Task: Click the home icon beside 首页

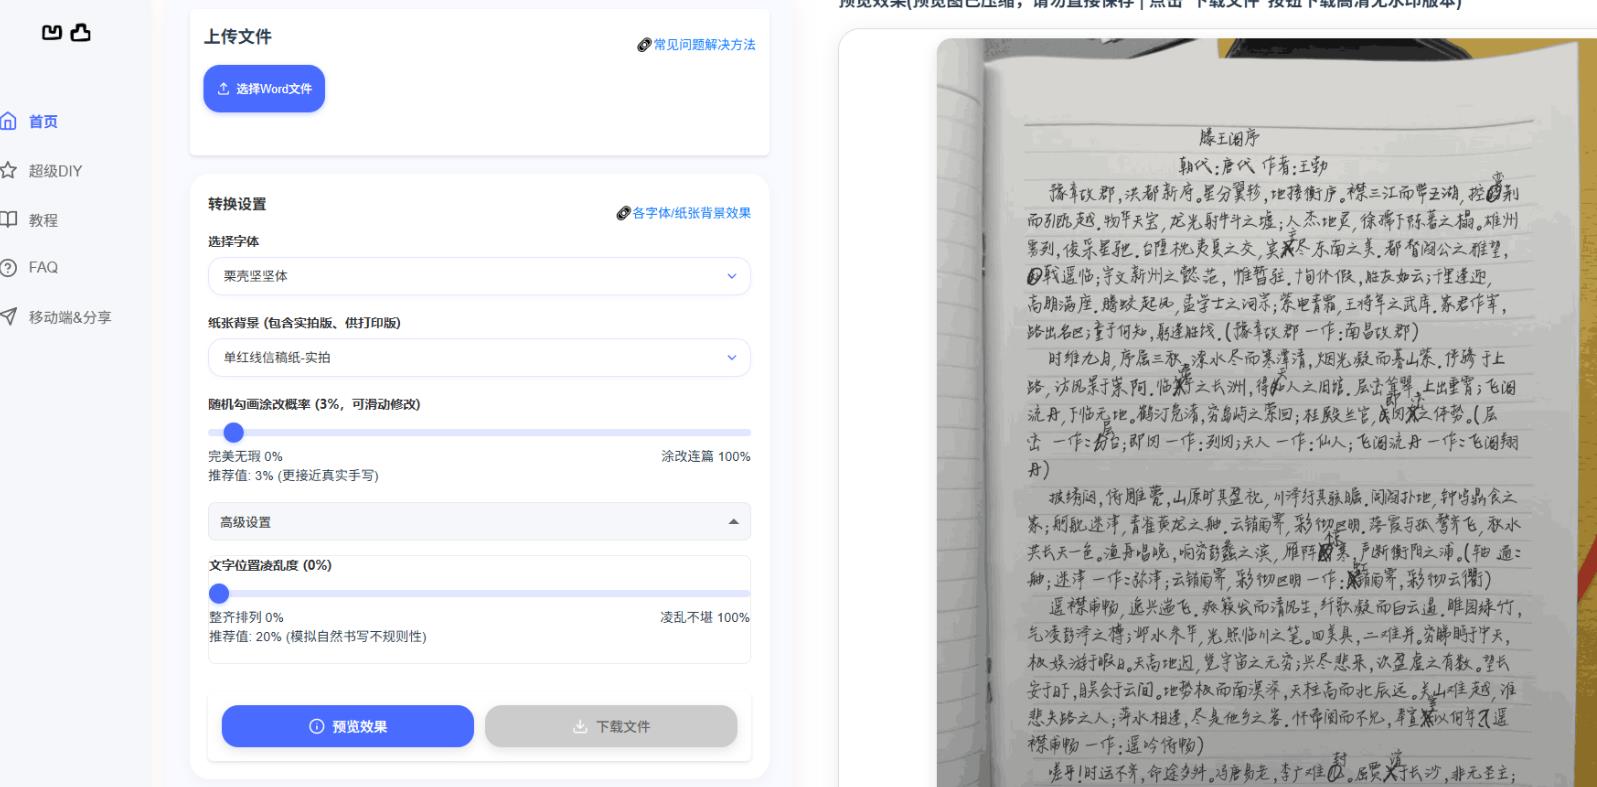Action: [x=8, y=121]
